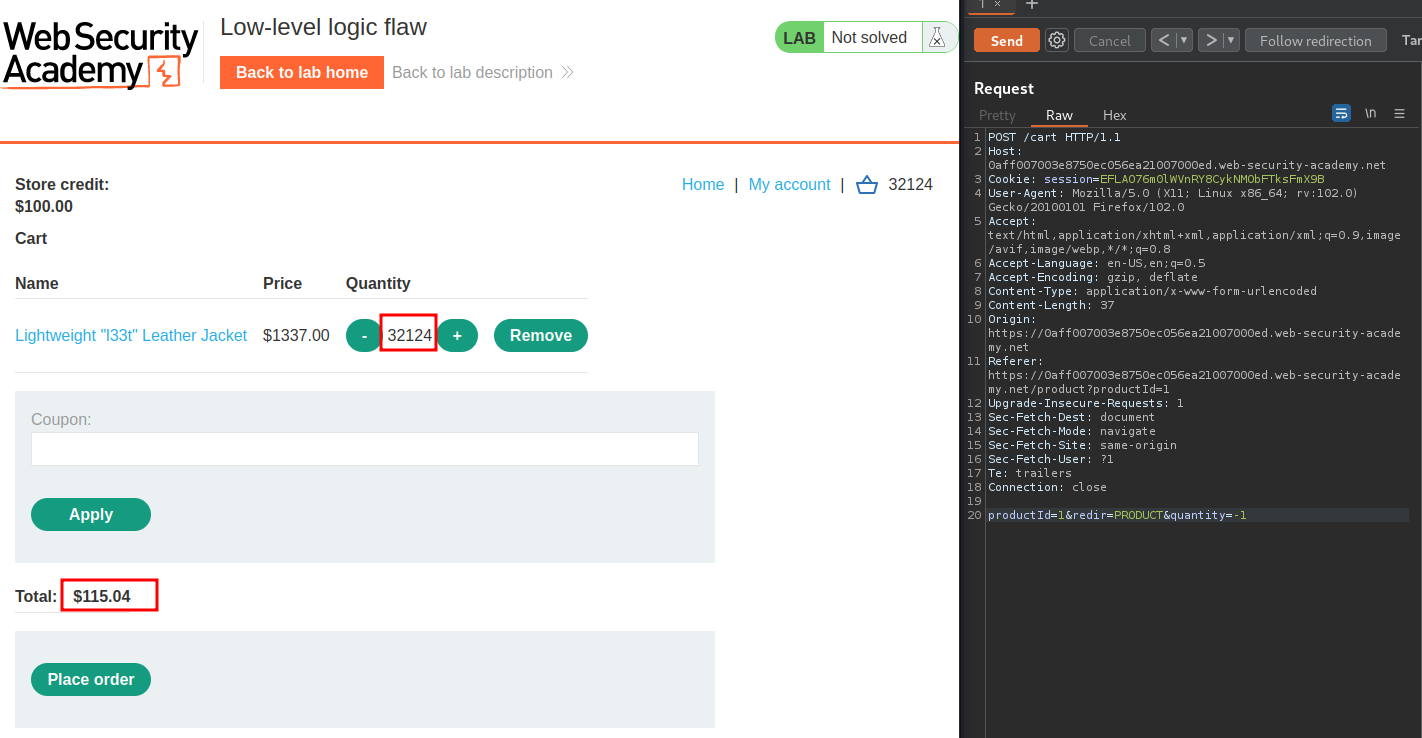Go to next request in history
Screen dimensions: 1422x738
click(x=1211, y=40)
